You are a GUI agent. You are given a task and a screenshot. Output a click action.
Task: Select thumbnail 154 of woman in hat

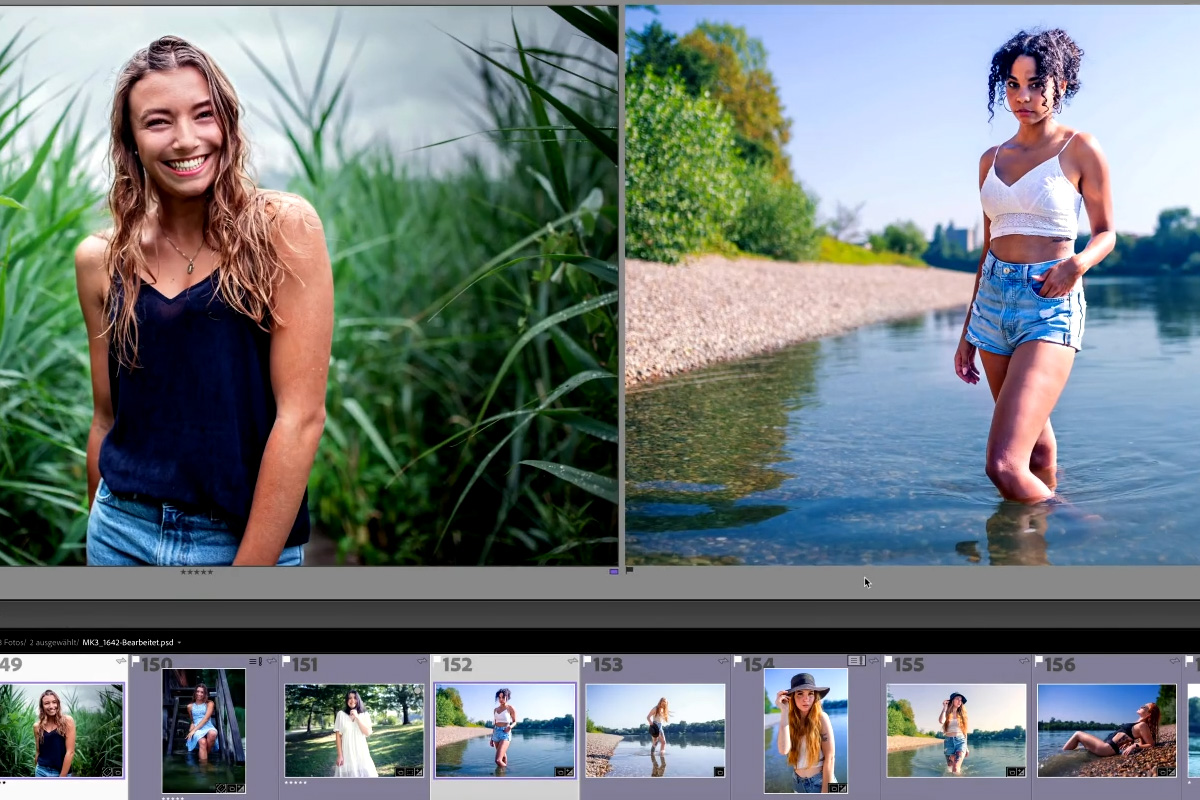click(x=806, y=731)
